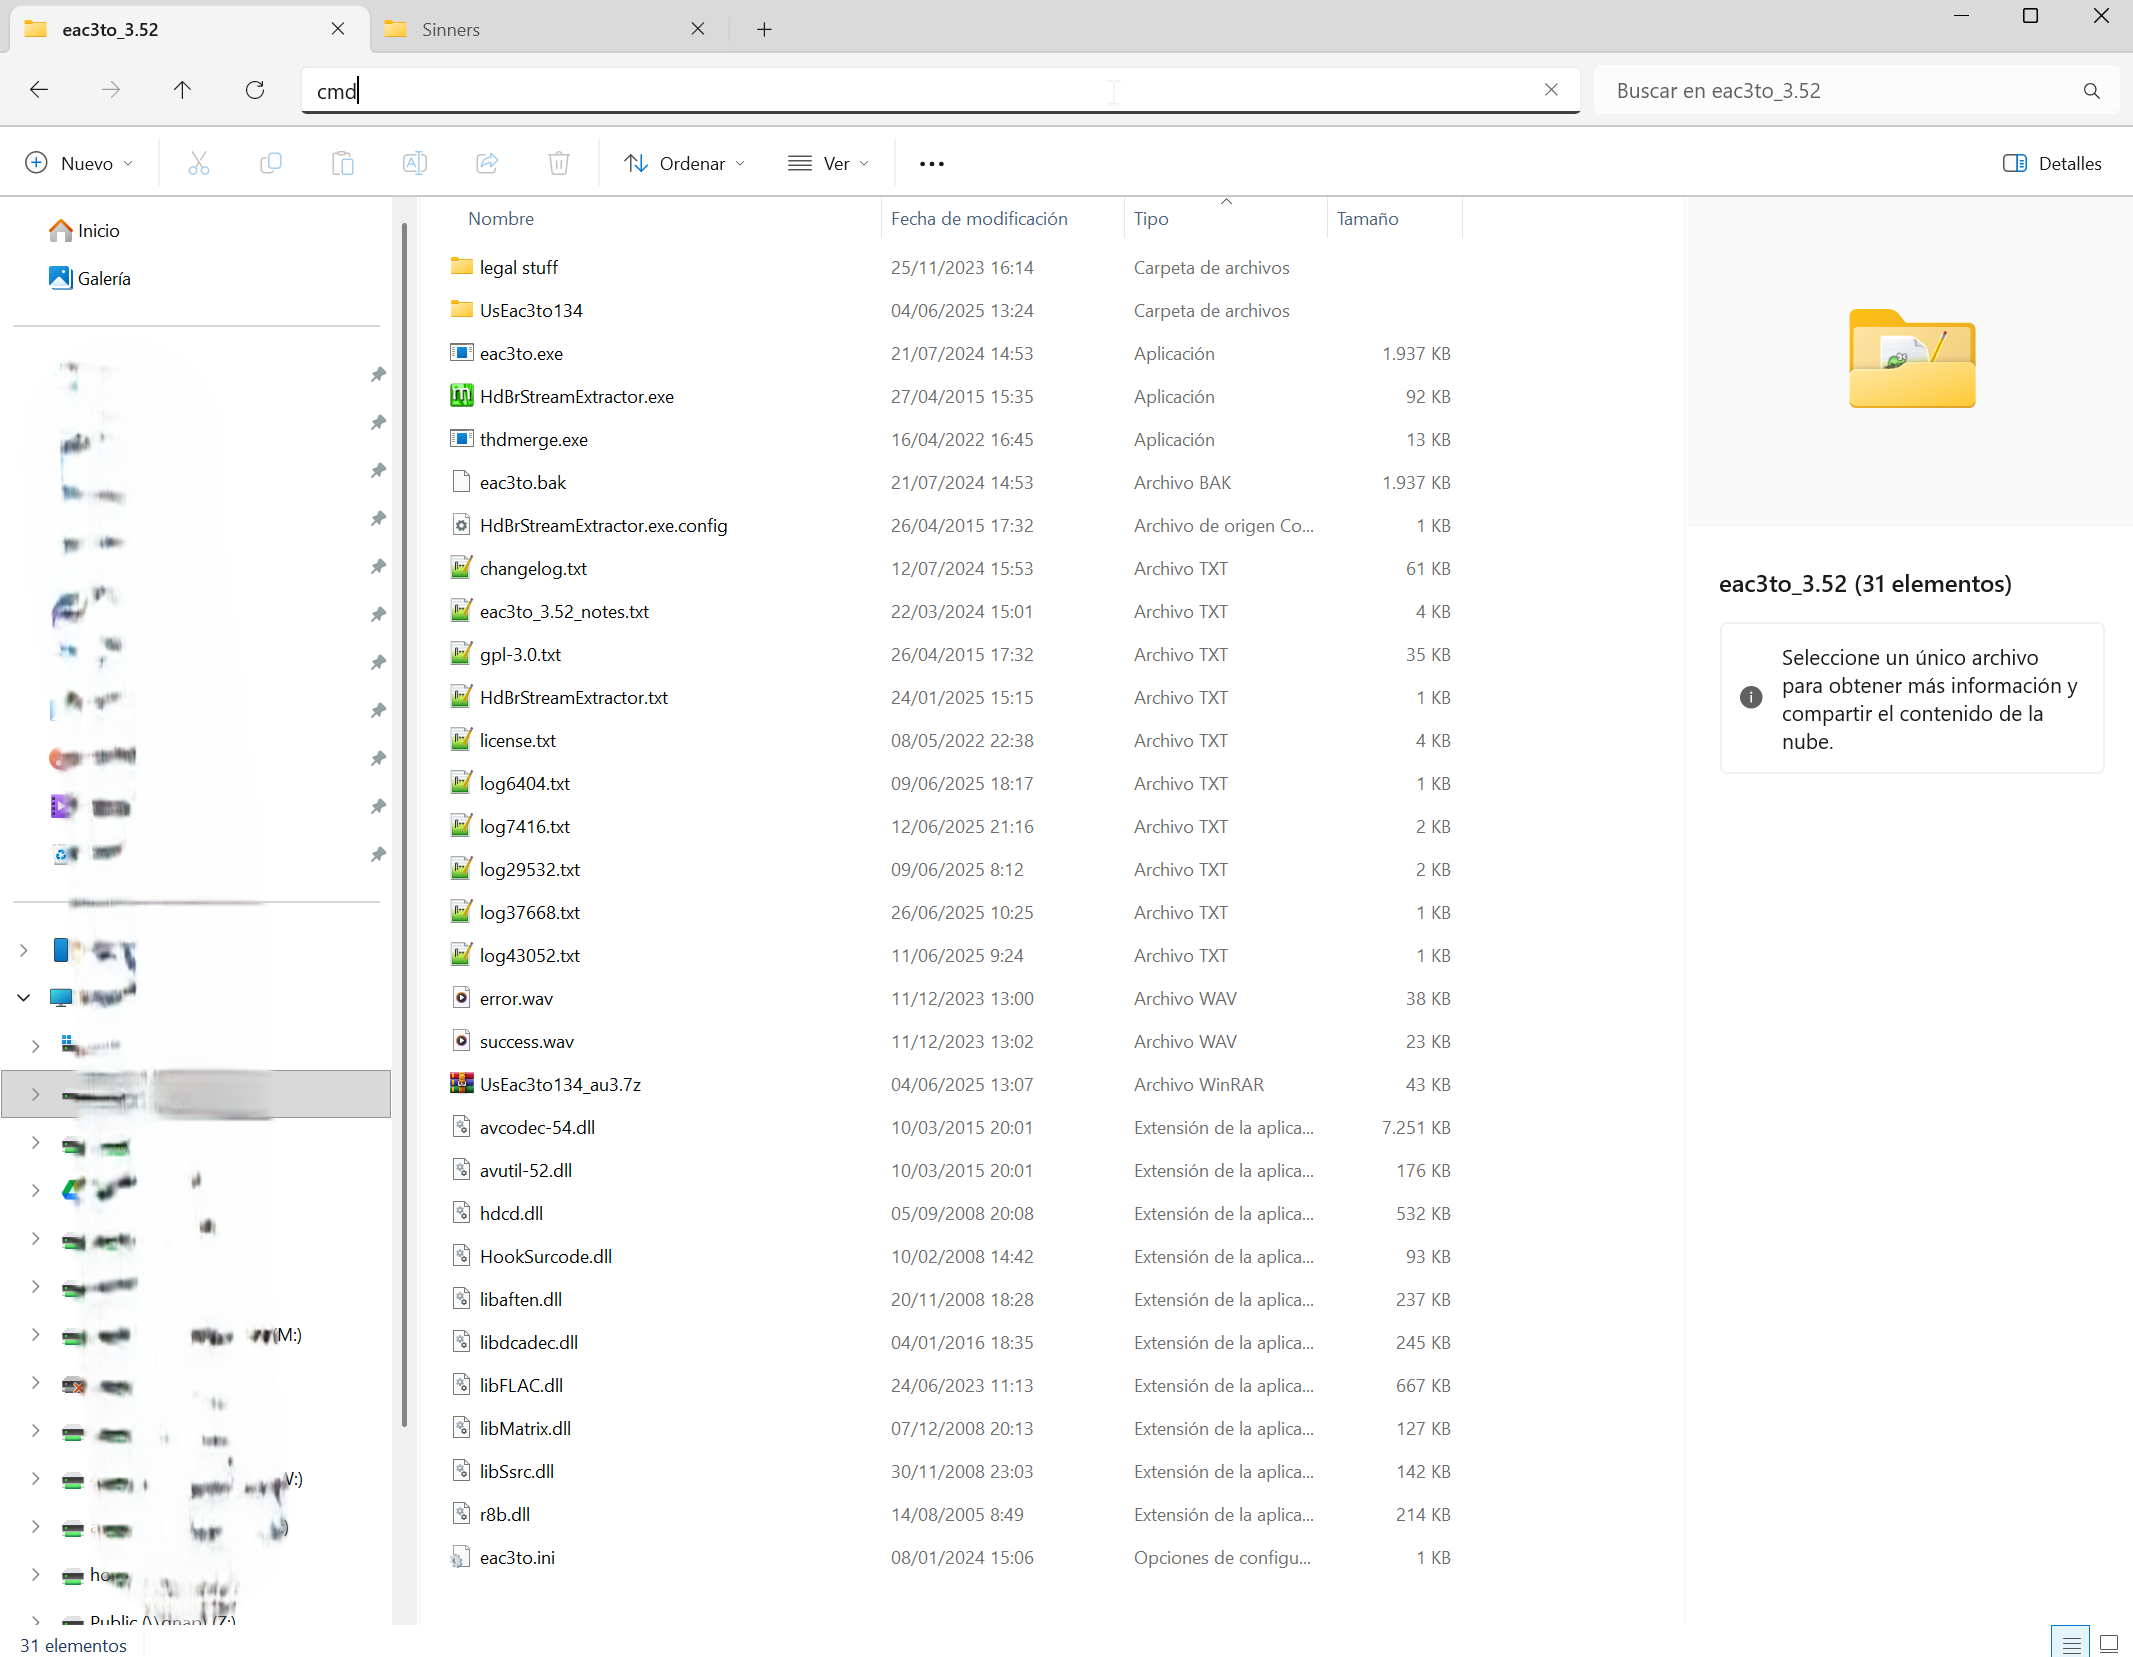Switch to large icons view in status bar
2133x1657 pixels.
2109,1643
